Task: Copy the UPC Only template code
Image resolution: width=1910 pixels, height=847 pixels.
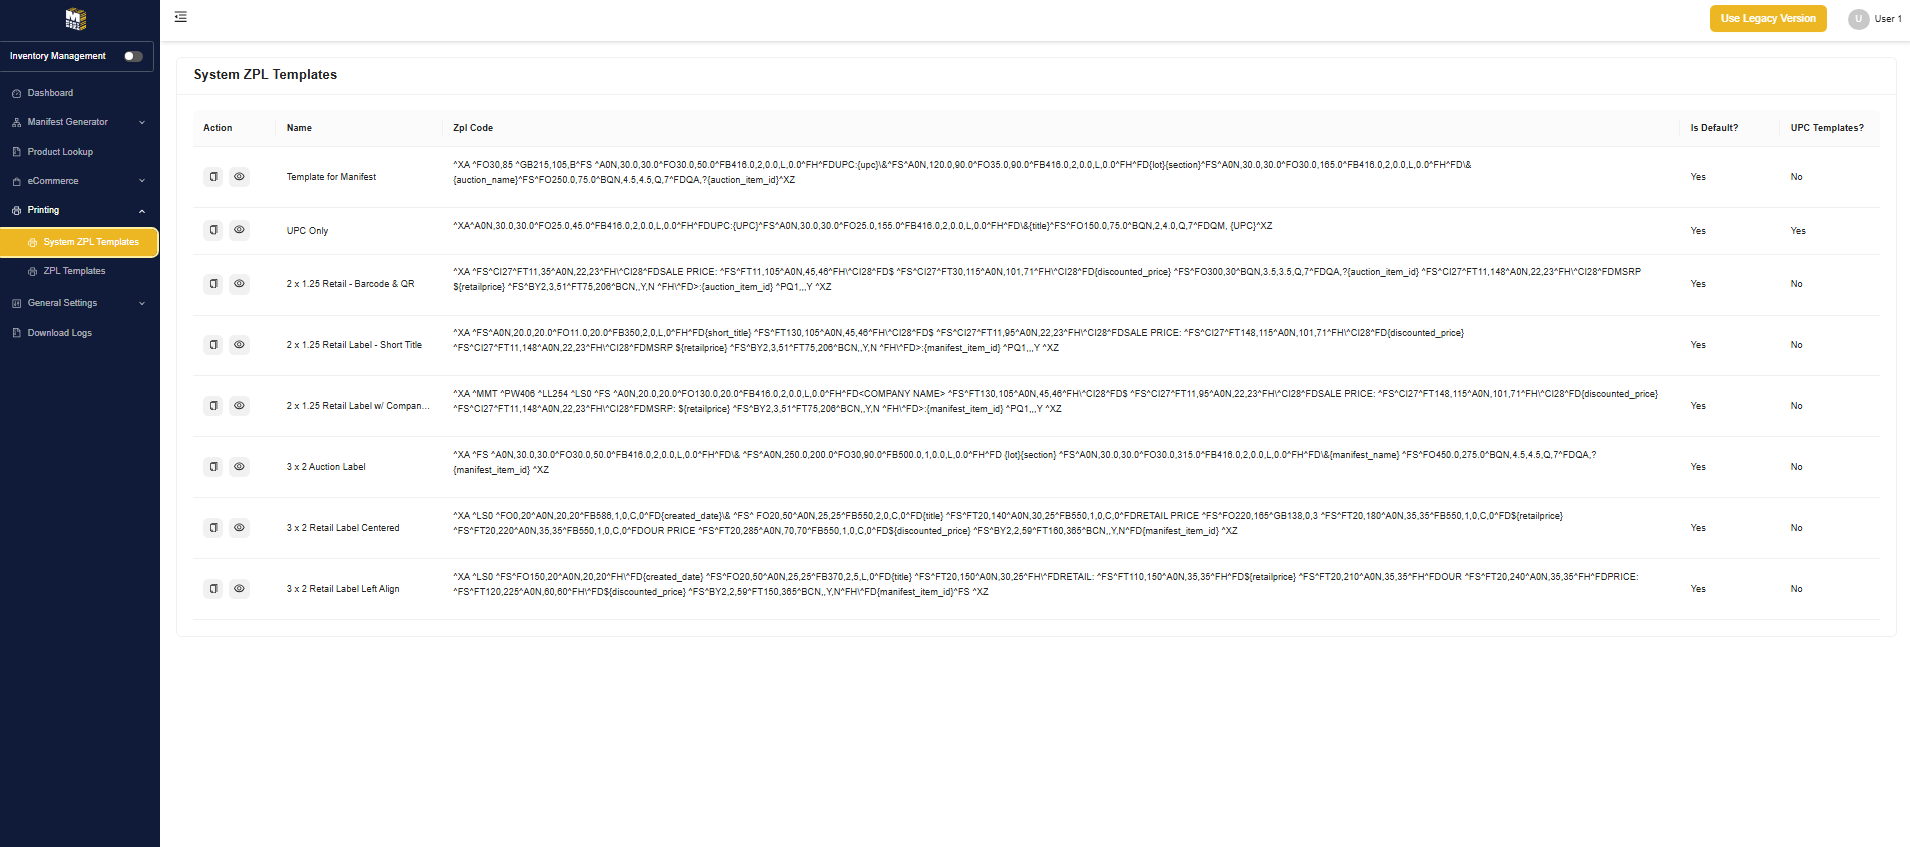Action: 213,230
